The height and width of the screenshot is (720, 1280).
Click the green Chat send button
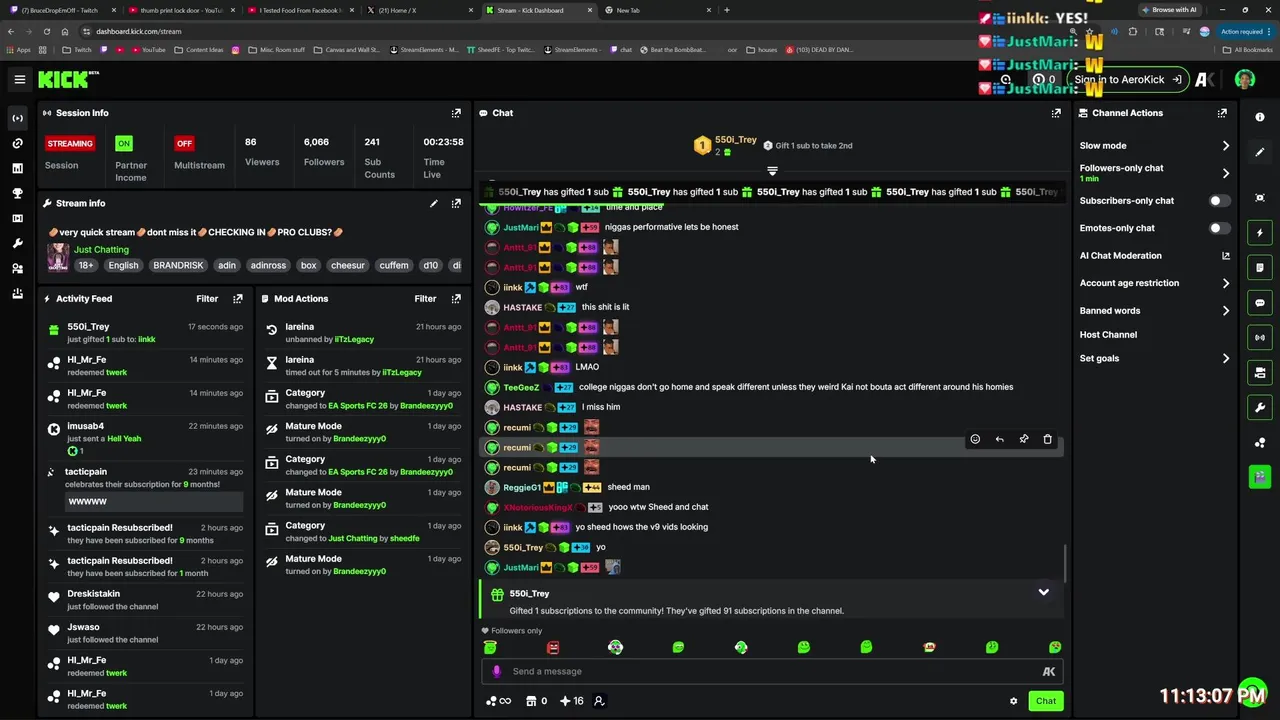(1045, 701)
